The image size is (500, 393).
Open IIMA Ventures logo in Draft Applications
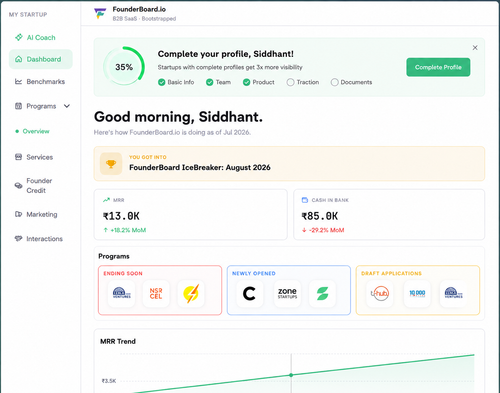coord(453,293)
